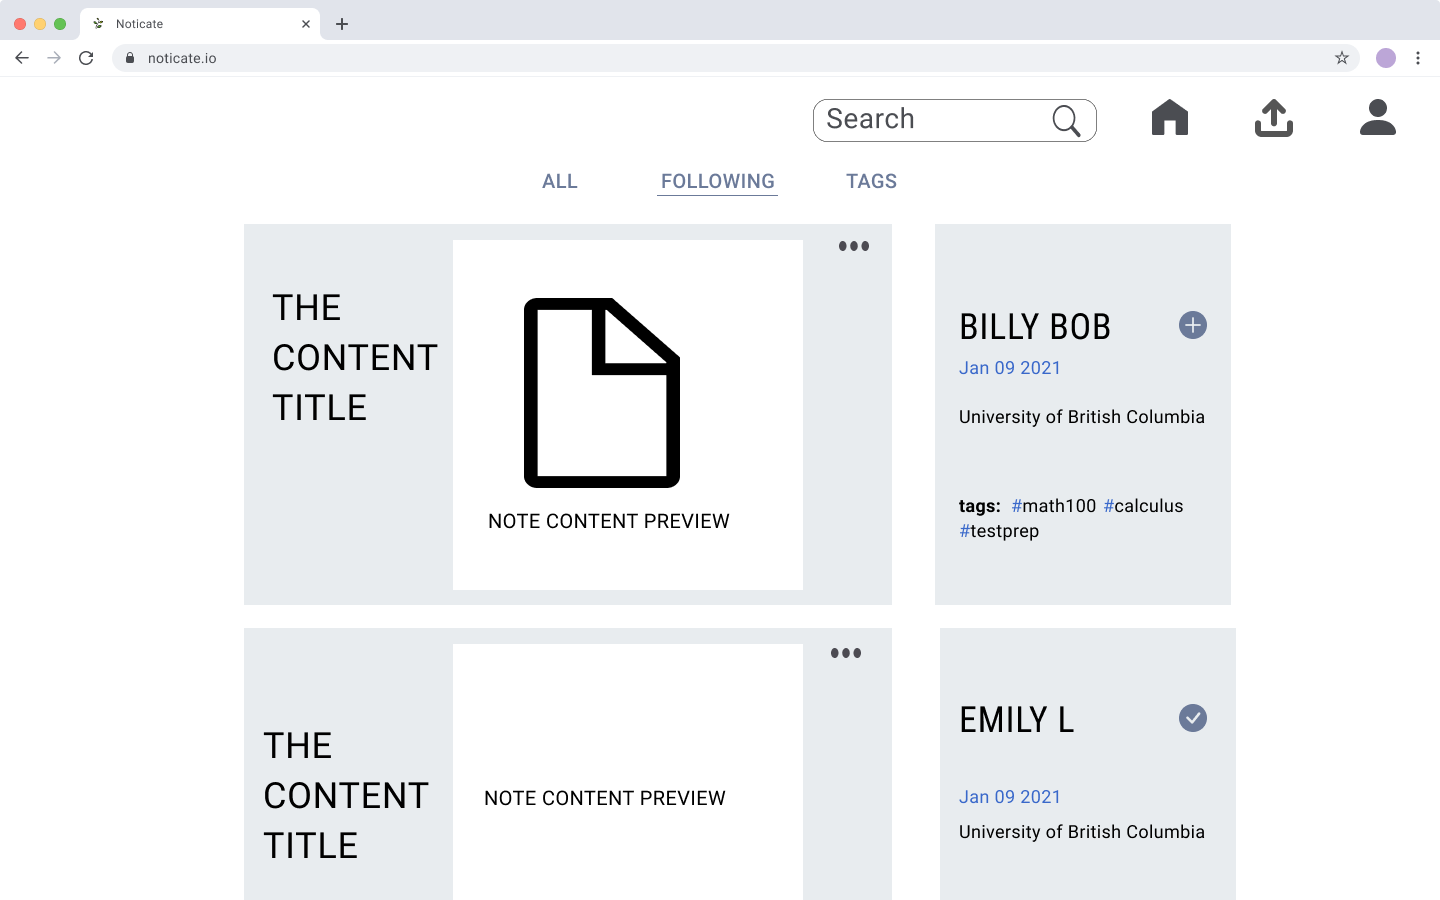Bookmark the page with the star icon
The image size is (1440, 900).
[x=1342, y=58]
